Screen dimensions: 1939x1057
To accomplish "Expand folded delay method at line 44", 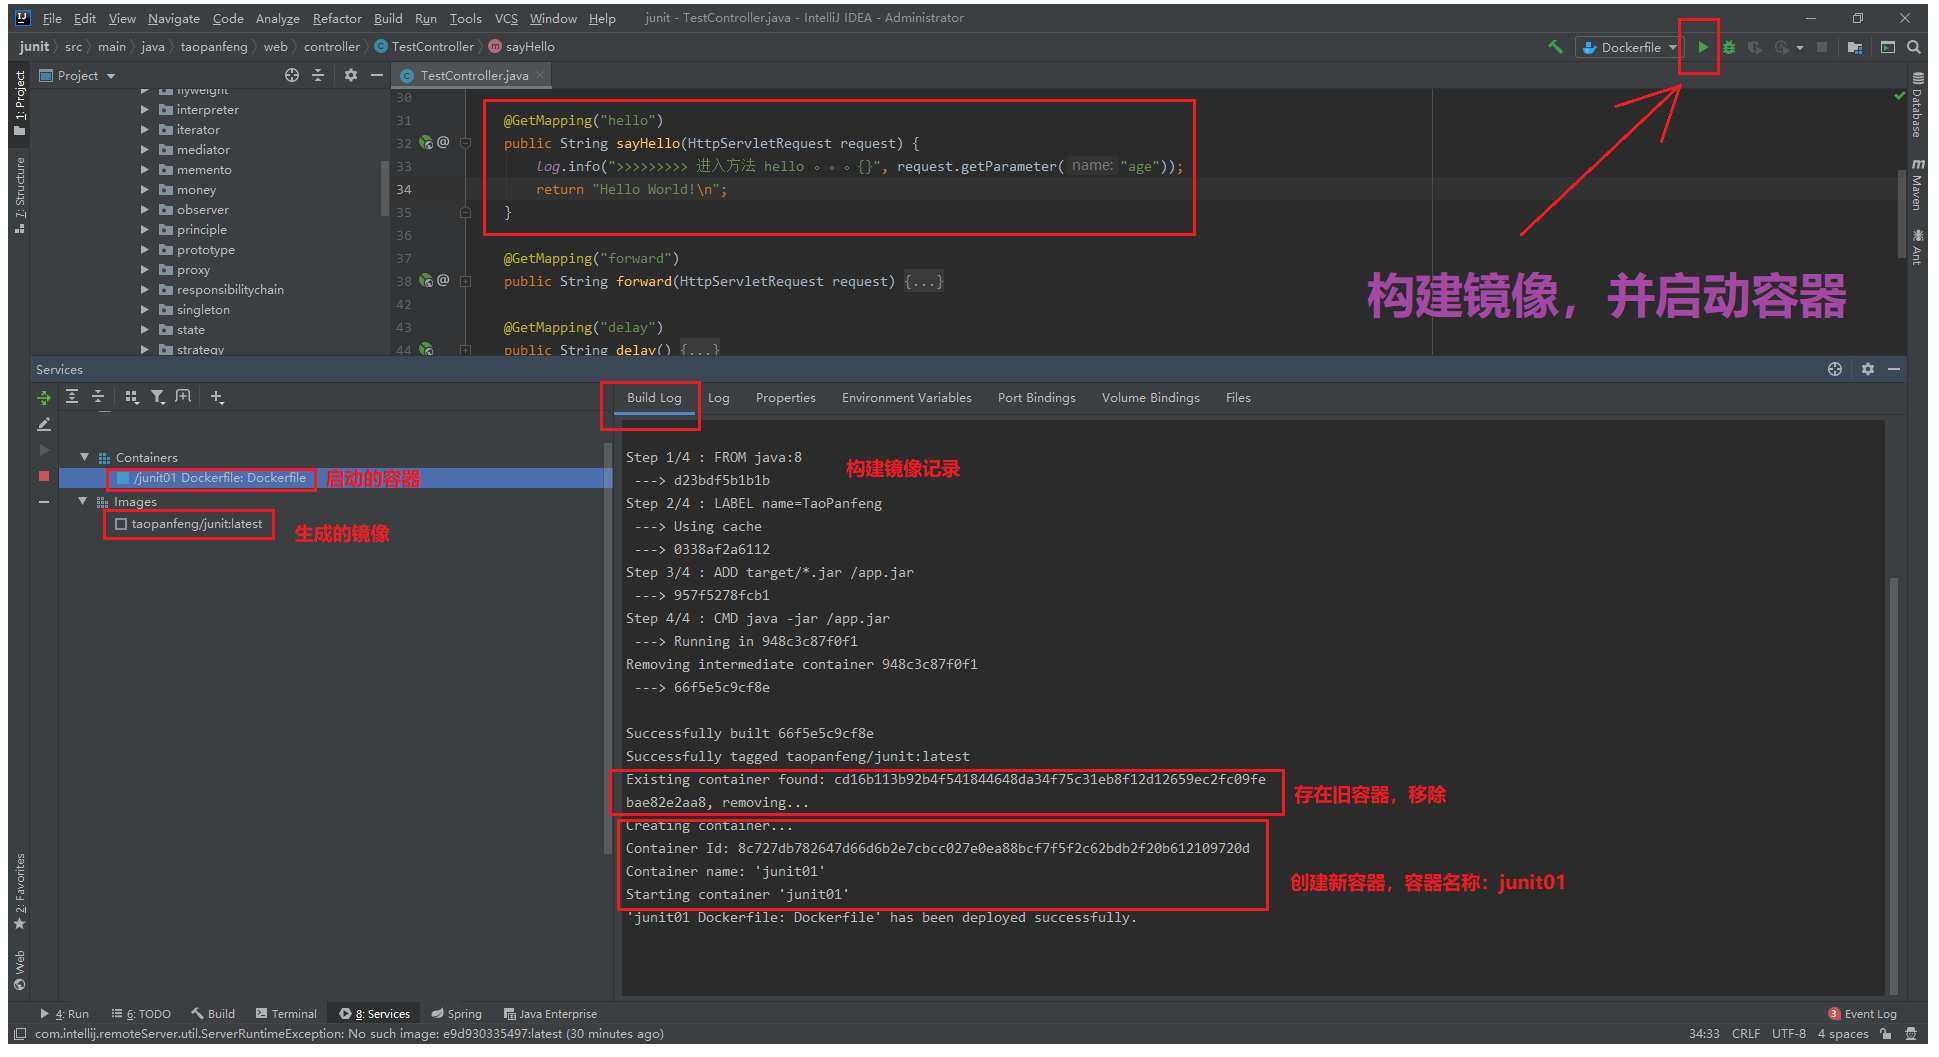I will (x=465, y=350).
